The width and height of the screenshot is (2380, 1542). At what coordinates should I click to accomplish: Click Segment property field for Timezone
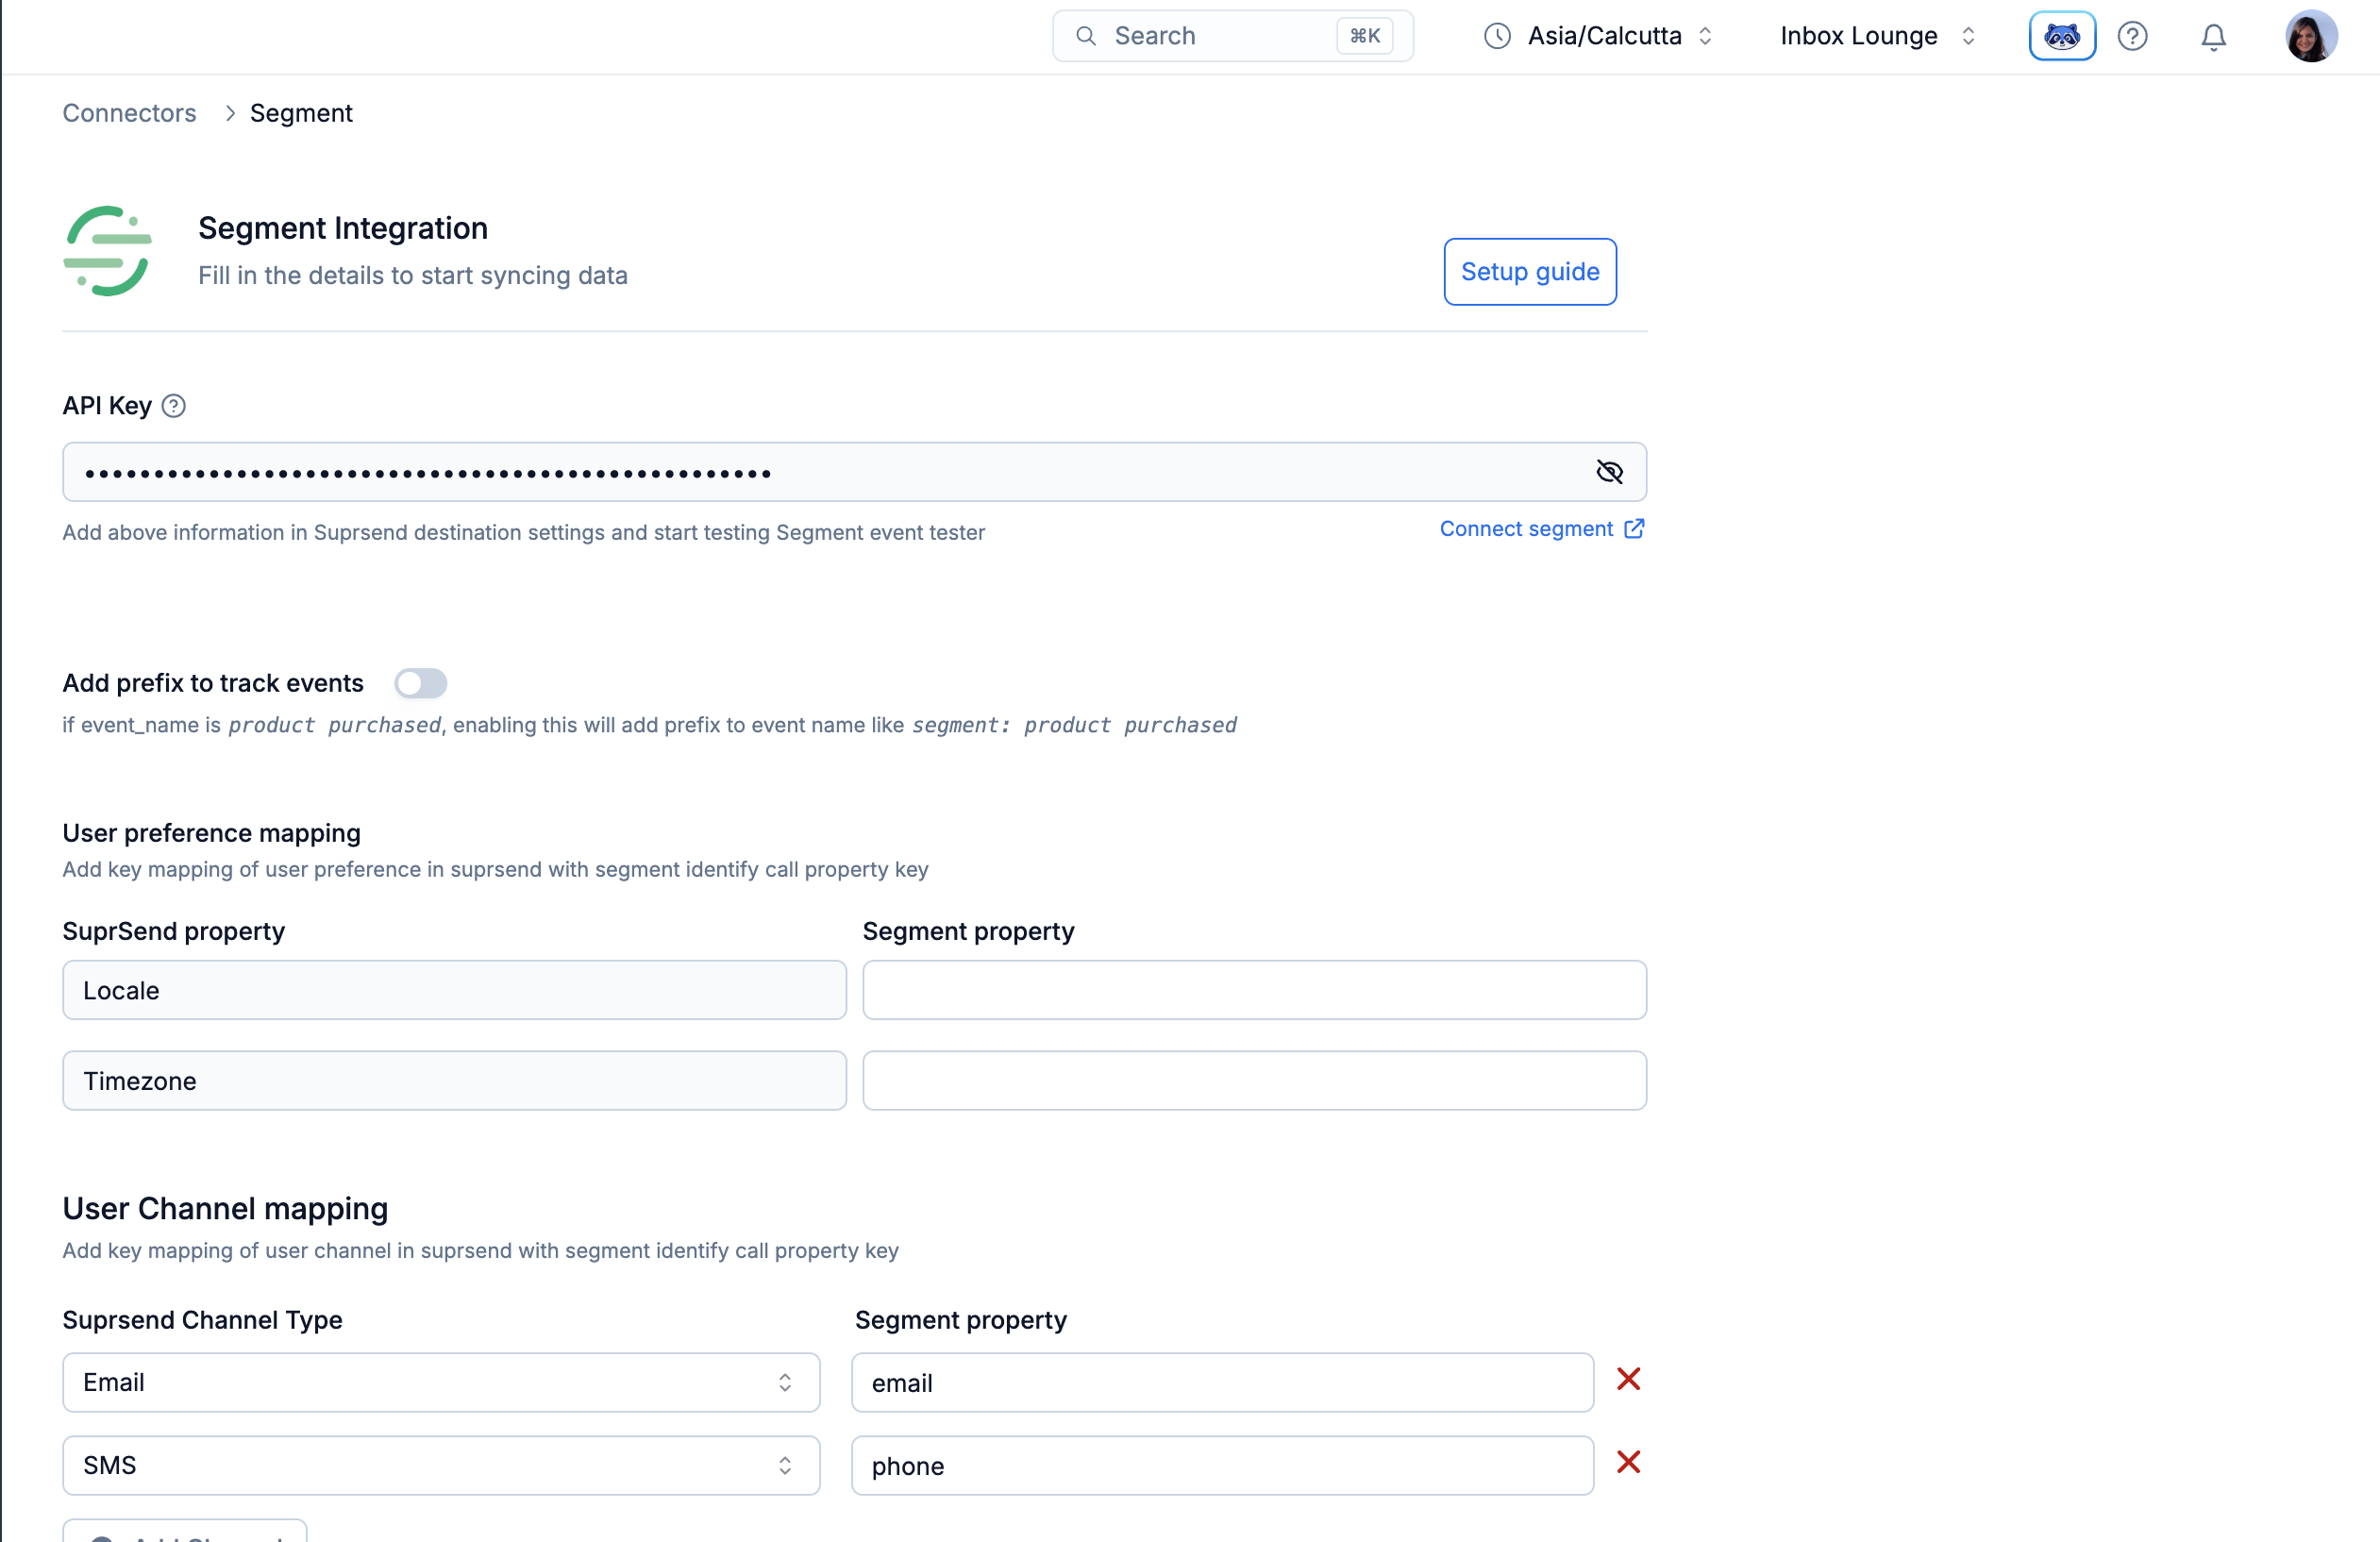1254,1080
